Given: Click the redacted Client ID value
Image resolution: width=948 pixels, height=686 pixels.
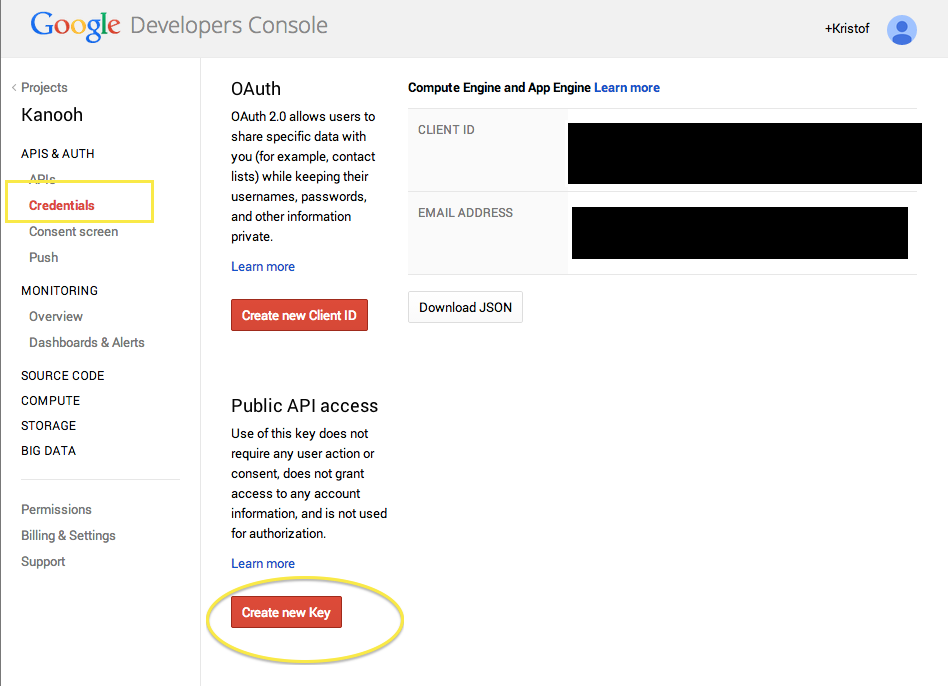Looking at the screenshot, I should [x=745, y=154].
